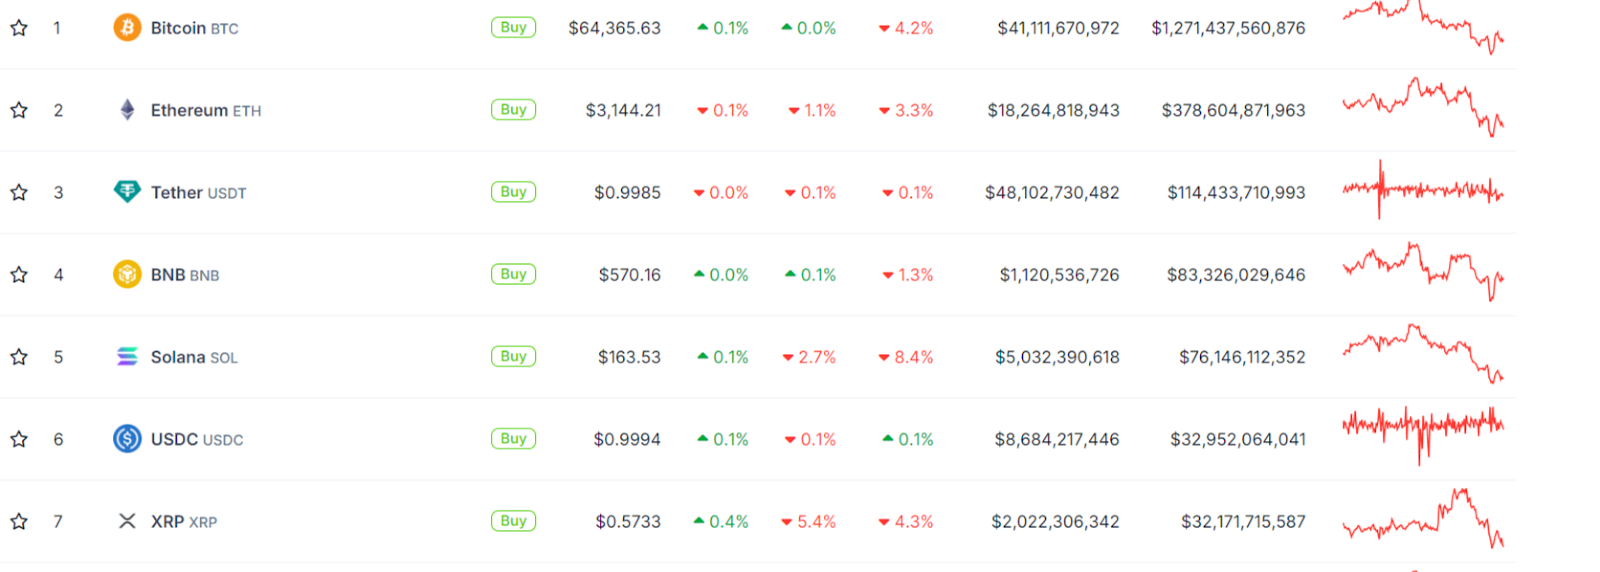This screenshot has width=1600, height=572.
Task: Open the Bitcoin 7-day sparkline chart
Action: (1423, 28)
